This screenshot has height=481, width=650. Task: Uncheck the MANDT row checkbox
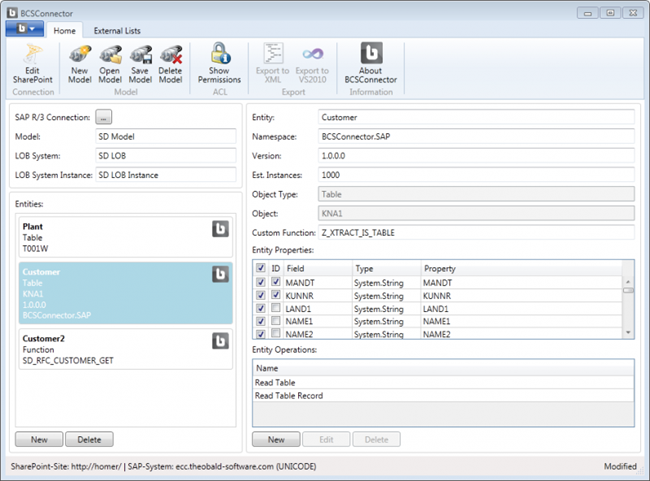[261, 282]
